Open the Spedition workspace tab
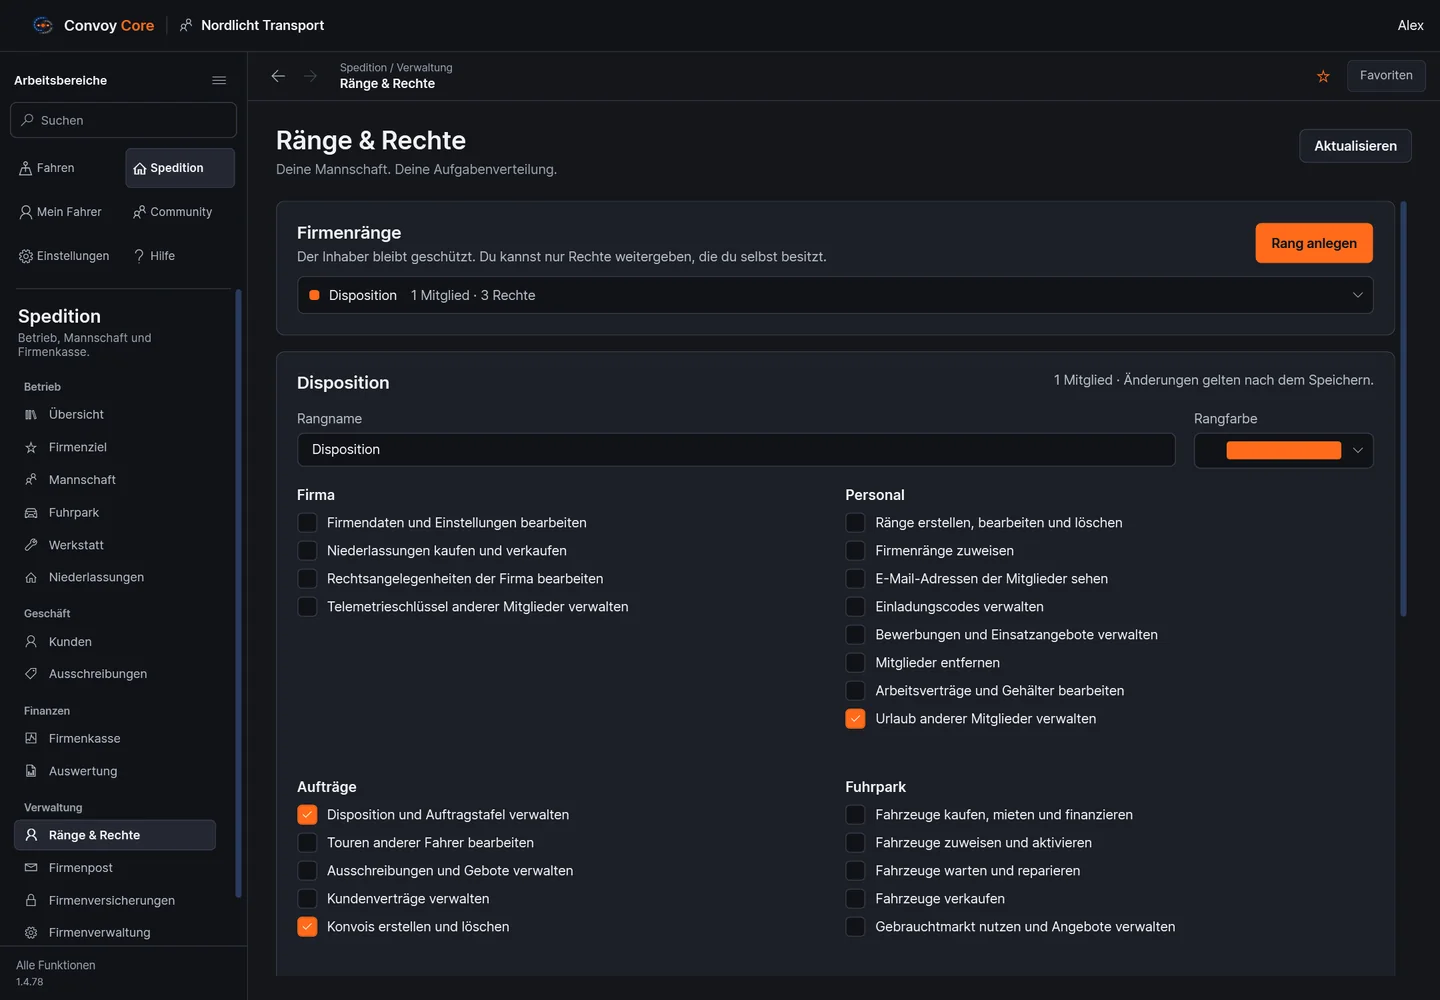The image size is (1440, 1000). point(180,168)
